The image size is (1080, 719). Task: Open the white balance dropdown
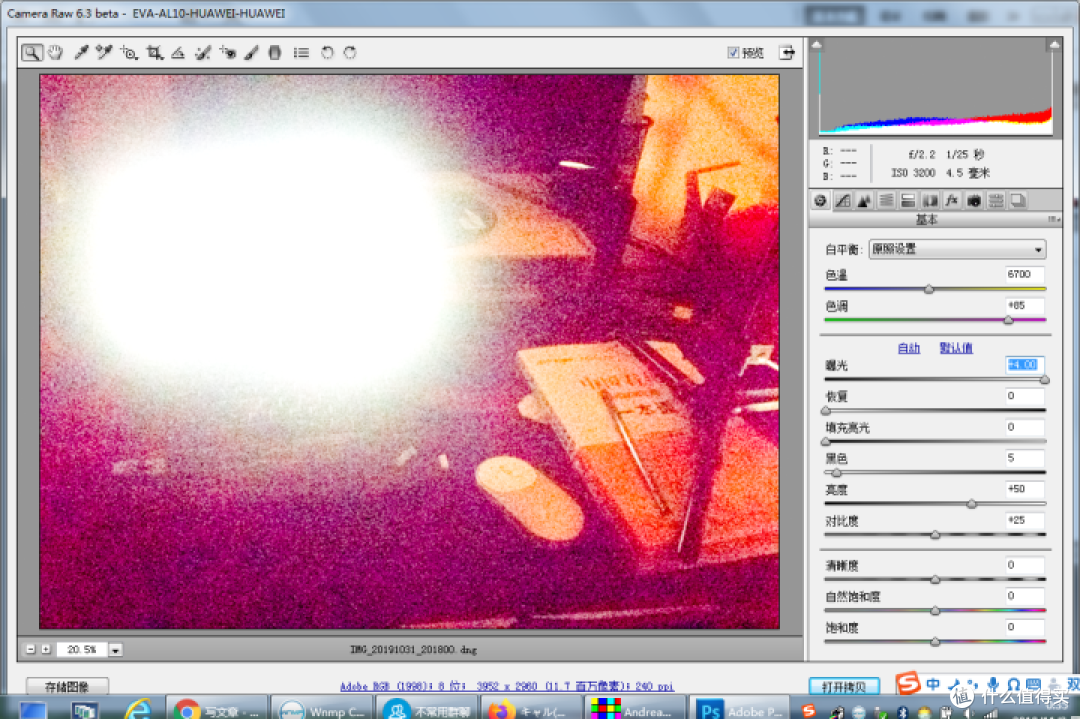(957, 249)
